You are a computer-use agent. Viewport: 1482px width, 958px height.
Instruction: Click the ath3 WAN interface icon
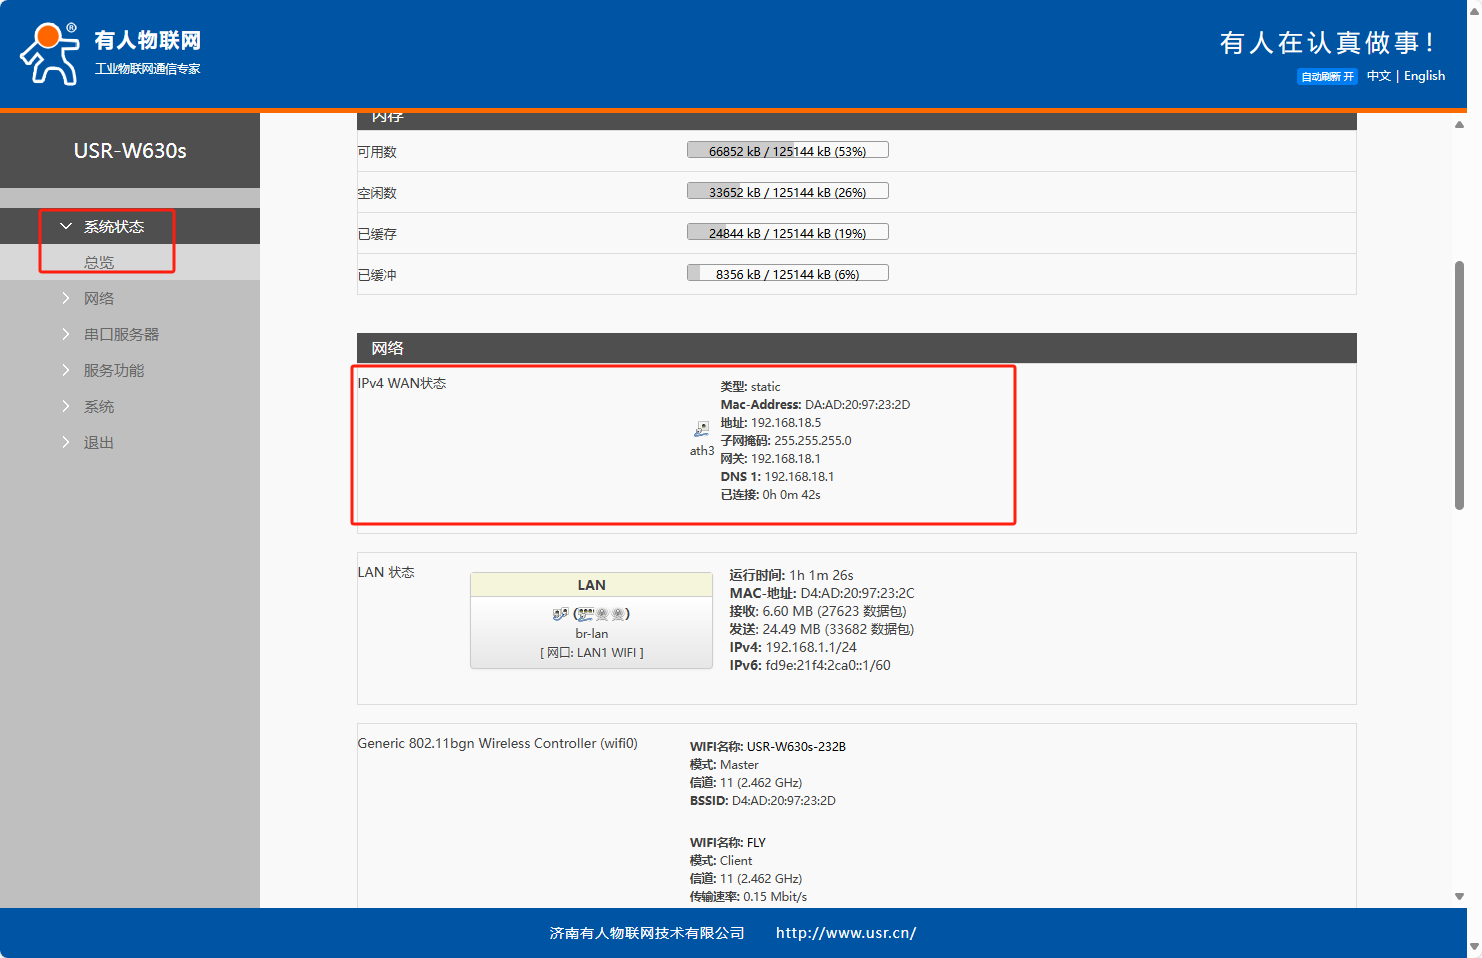[x=702, y=429]
